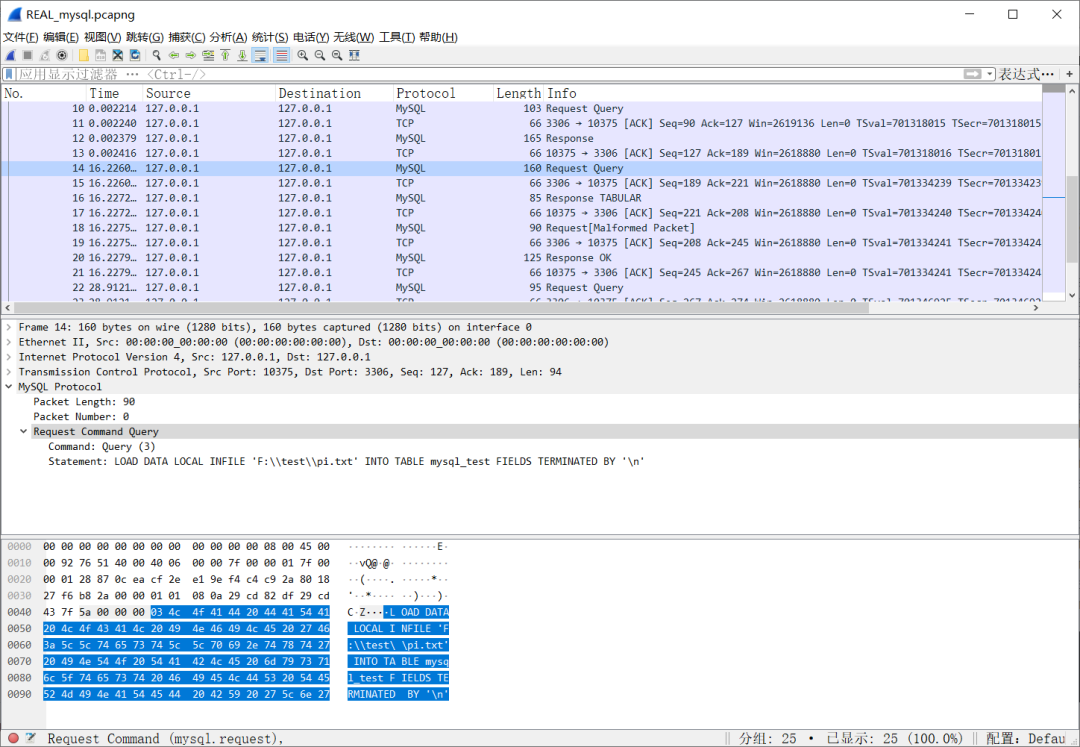Viewport: 1080px width, 747px height.
Task: Open the 文件(F) menu
Action: 21,37
